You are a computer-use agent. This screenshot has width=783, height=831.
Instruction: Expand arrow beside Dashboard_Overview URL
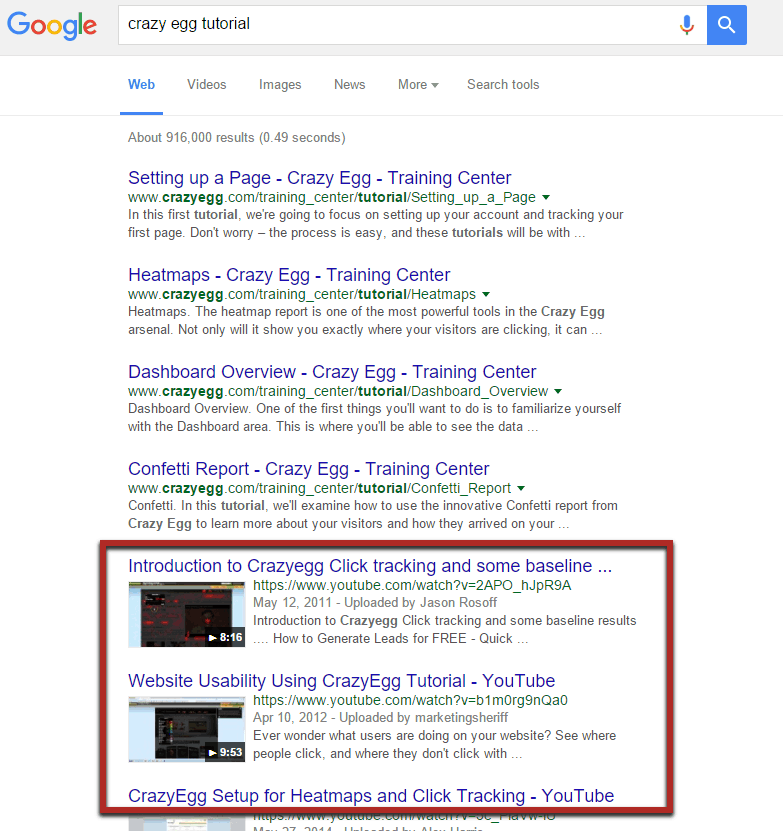point(558,392)
